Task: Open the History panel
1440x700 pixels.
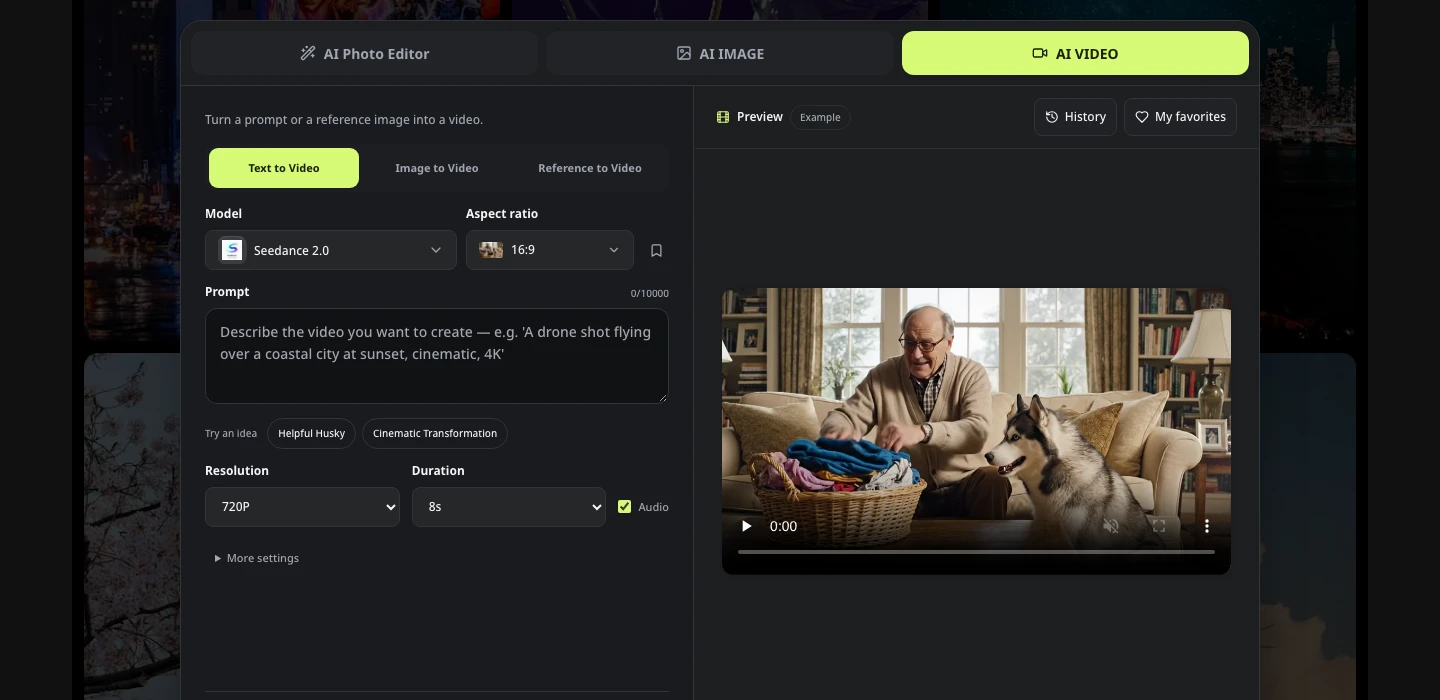Action: tap(1075, 117)
